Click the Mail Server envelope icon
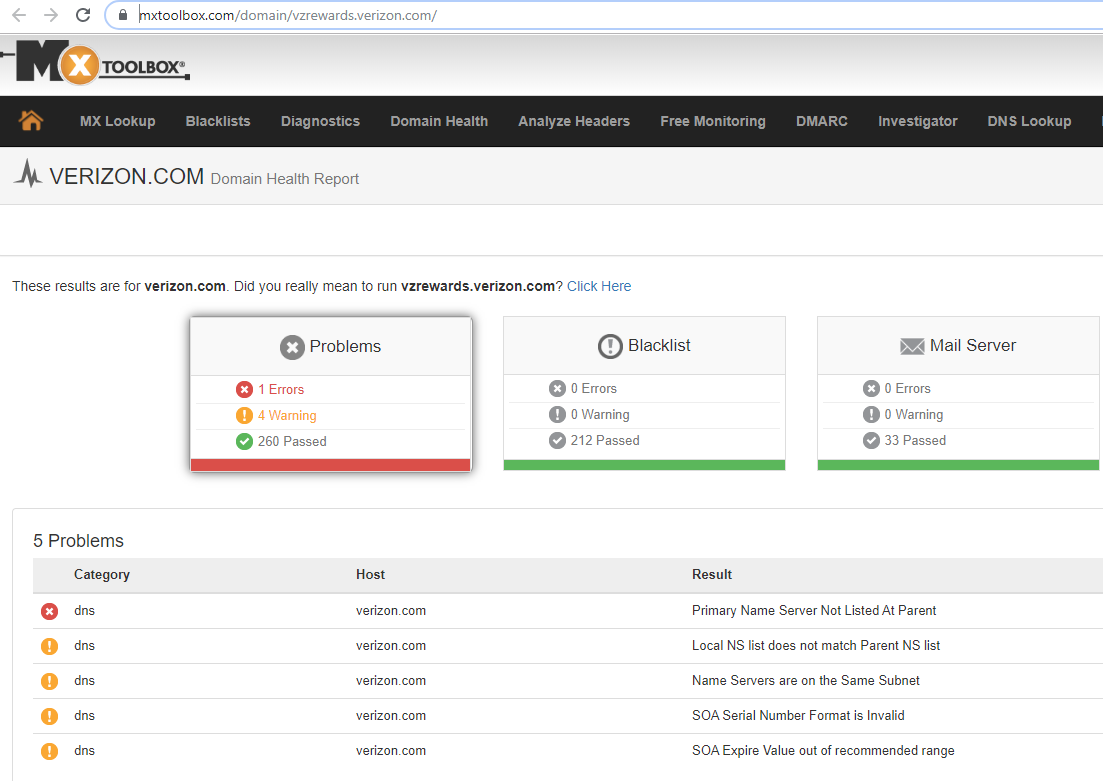Image resolution: width=1103 pixels, height=781 pixels. 912,346
